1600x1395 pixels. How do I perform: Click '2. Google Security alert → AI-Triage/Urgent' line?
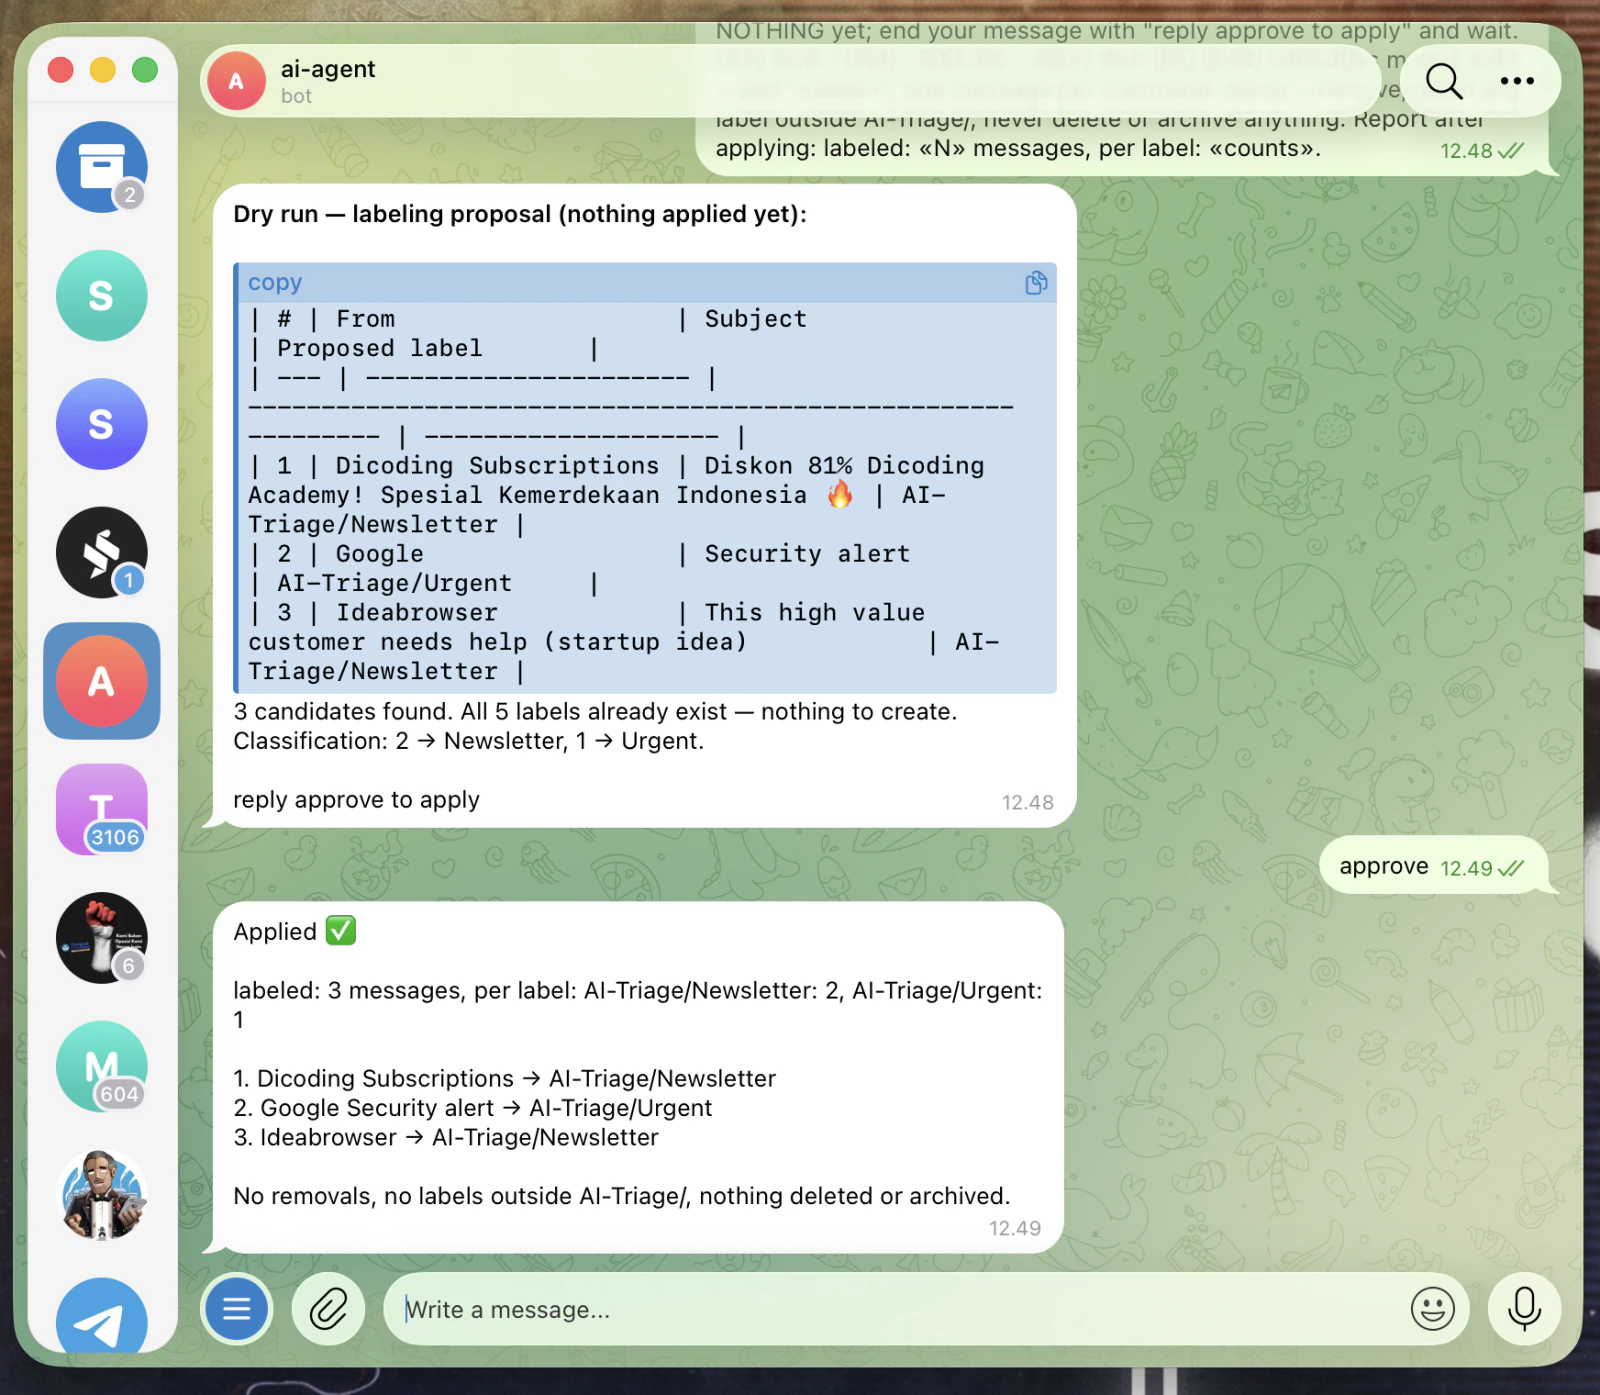click(x=472, y=1108)
